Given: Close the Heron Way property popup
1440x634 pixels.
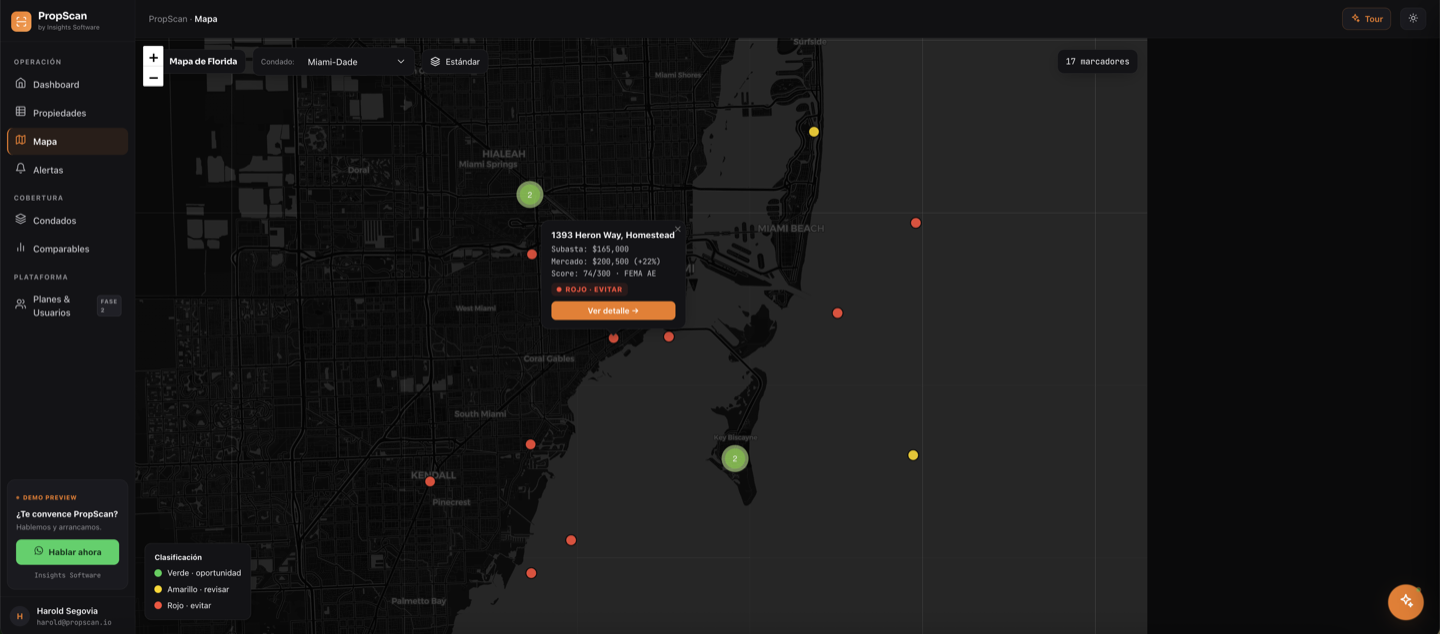Looking at the screenshot, I should pos(677,230).
